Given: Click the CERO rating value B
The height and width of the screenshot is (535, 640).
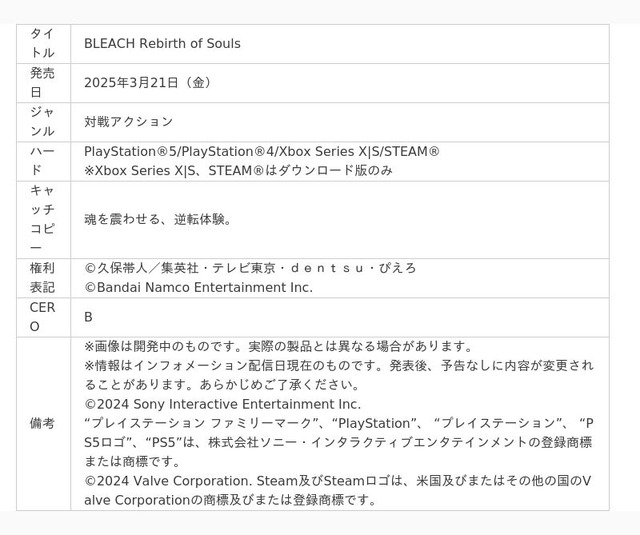Looking at the screenshot, I should pyautogui.click(x=88, y=317).
